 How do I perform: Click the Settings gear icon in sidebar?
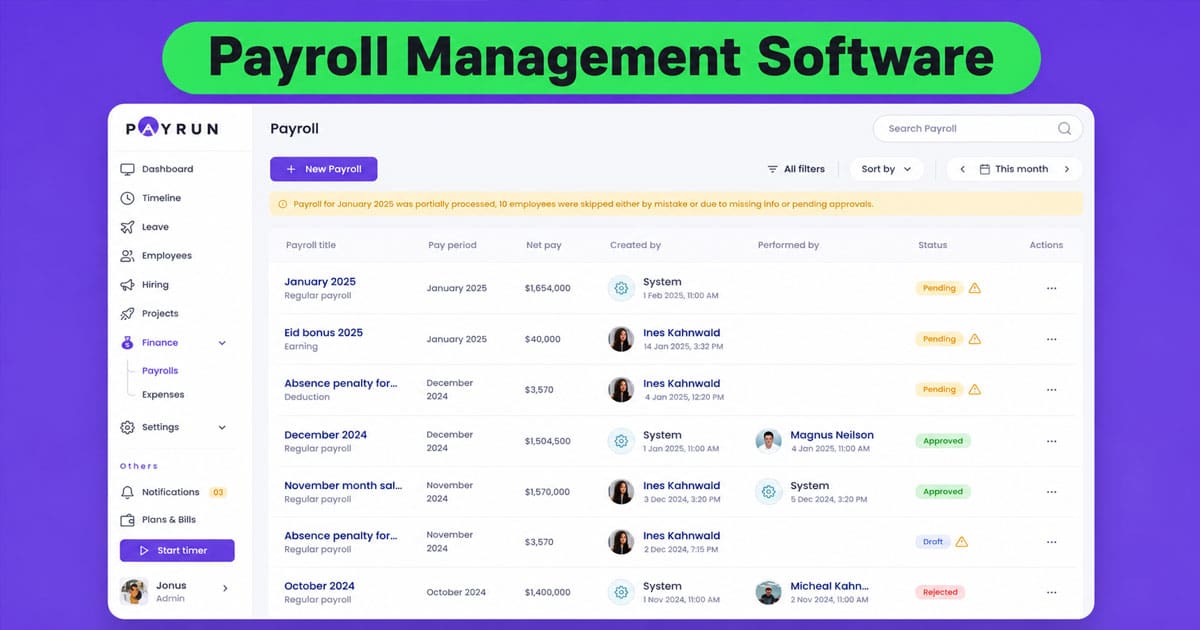(x=127, y=427)
